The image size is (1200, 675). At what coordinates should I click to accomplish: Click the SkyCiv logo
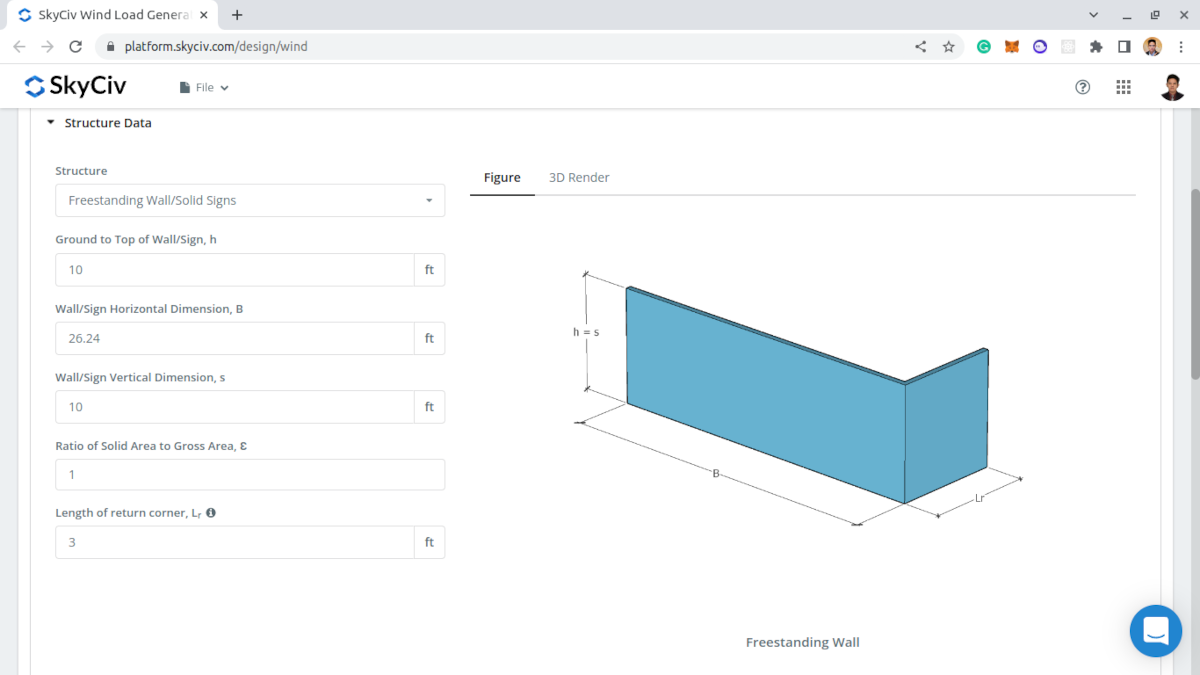75,87
